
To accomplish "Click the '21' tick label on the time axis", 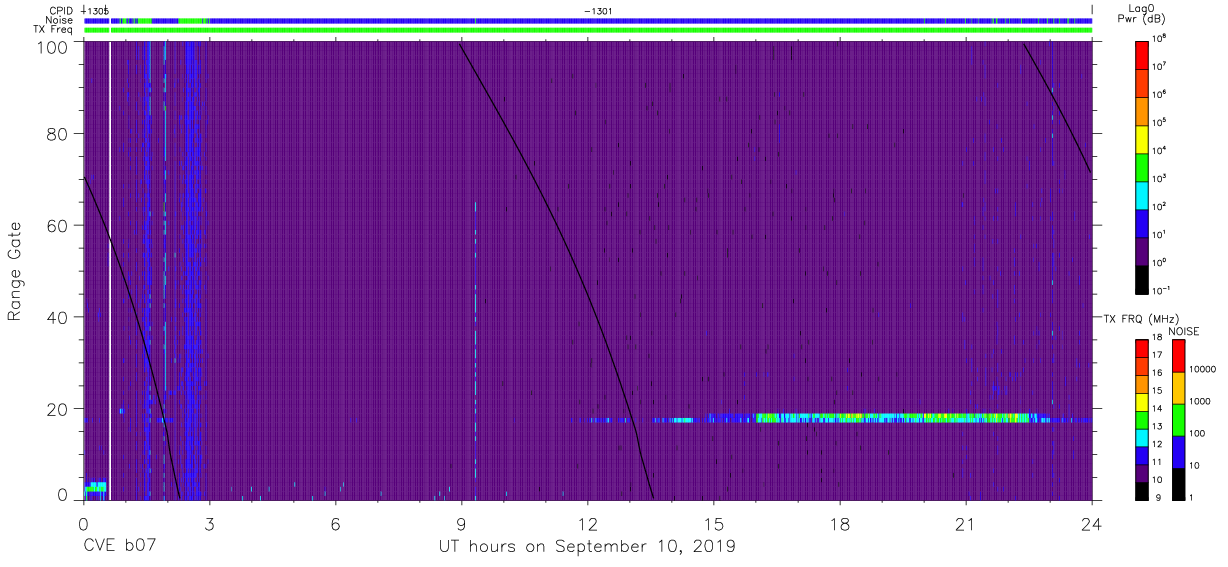I will pyautogui.click(x=965, y=524).
